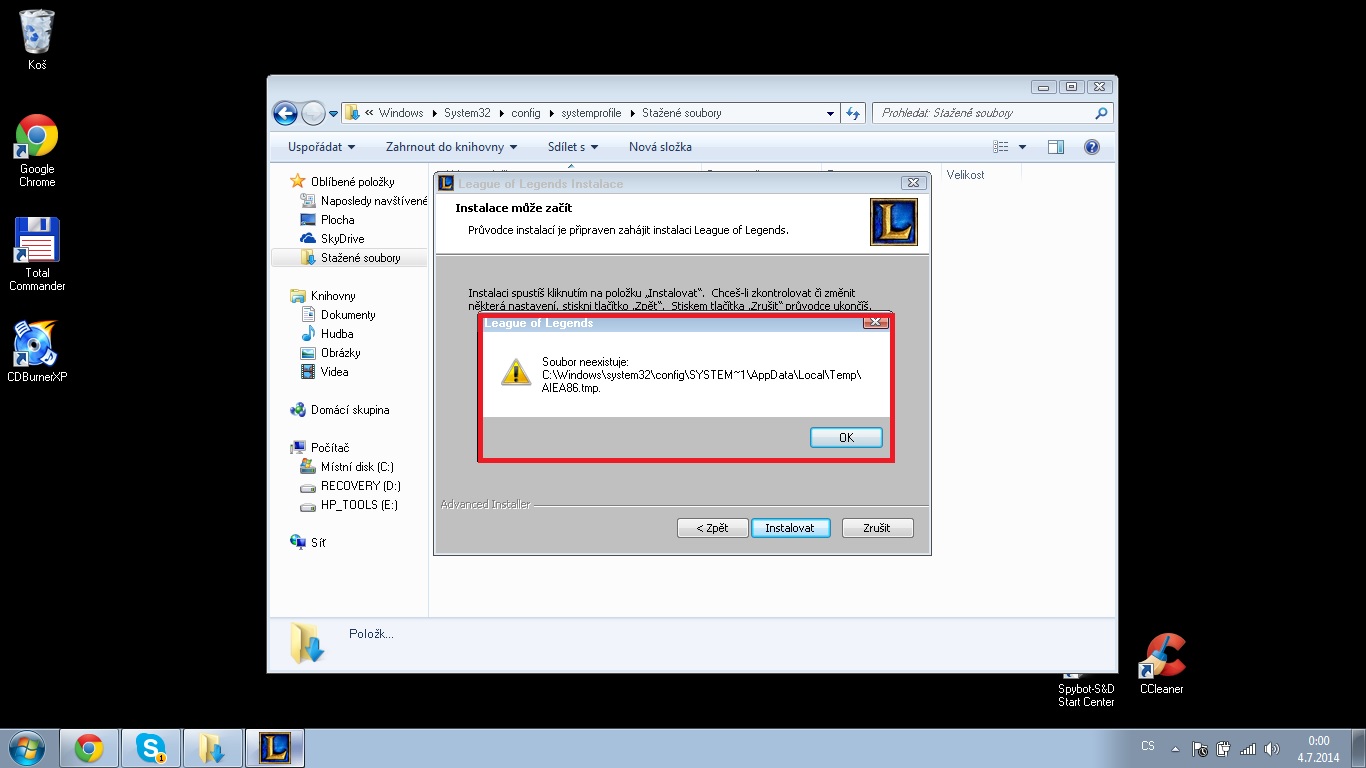Check the power plug tray icon

point(1222,749)
